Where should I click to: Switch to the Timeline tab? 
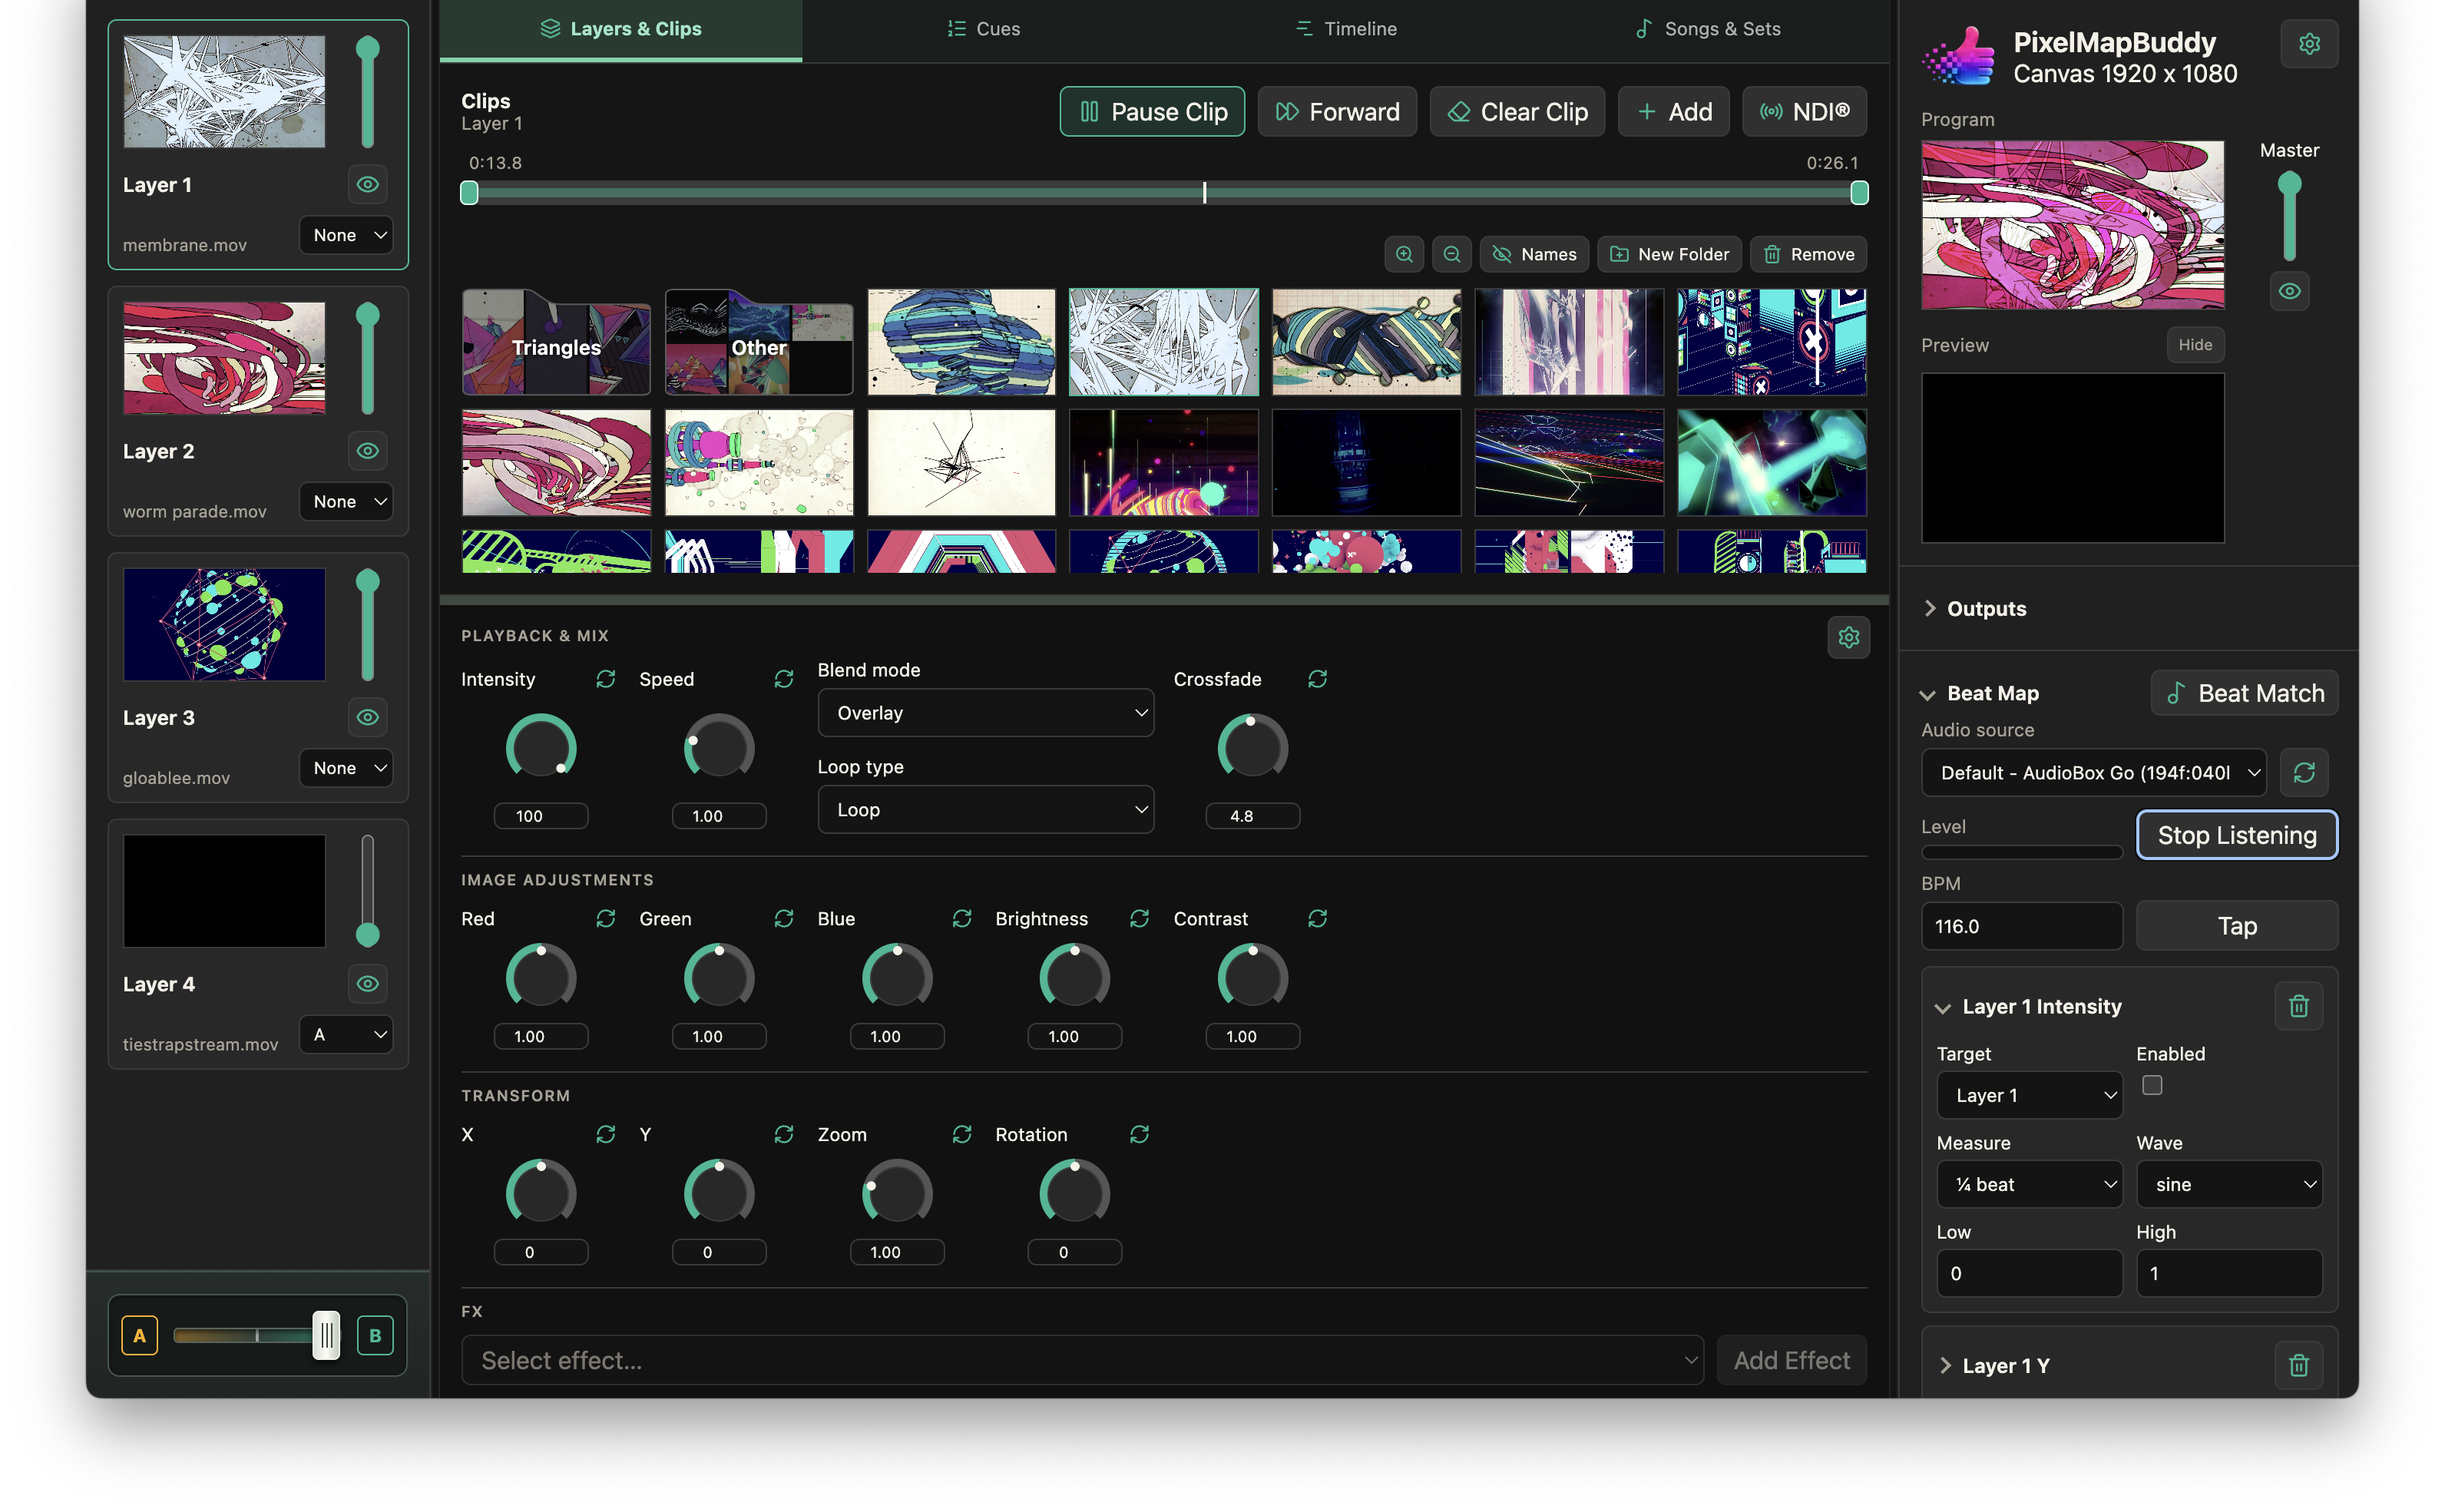[x=1346, y=29]
